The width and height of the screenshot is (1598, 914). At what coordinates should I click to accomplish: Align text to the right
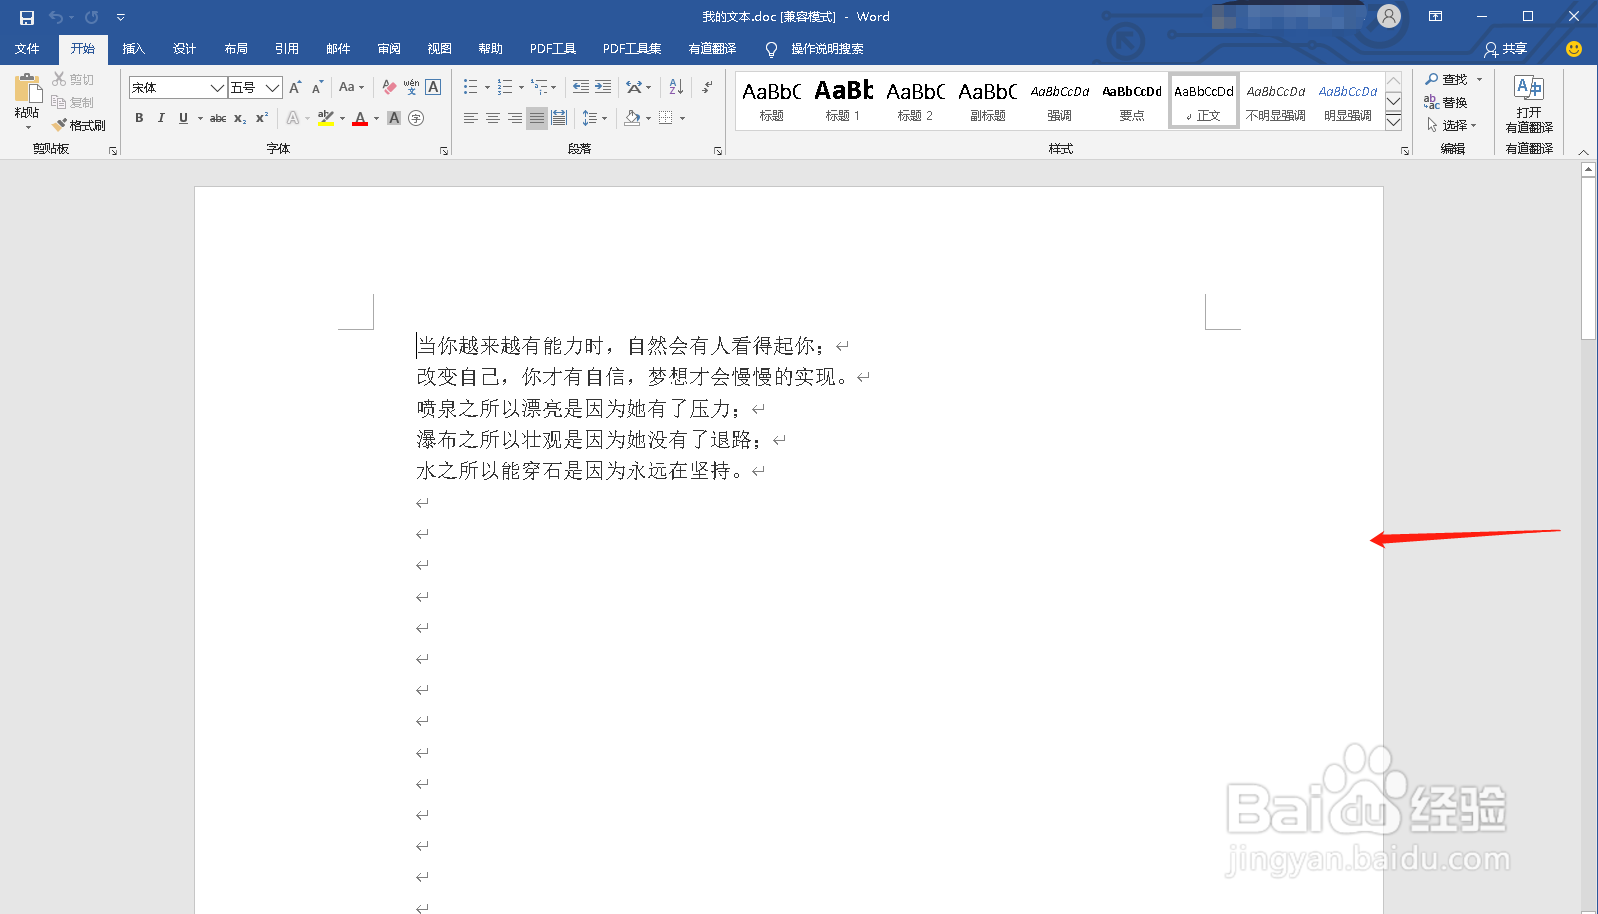515,118
